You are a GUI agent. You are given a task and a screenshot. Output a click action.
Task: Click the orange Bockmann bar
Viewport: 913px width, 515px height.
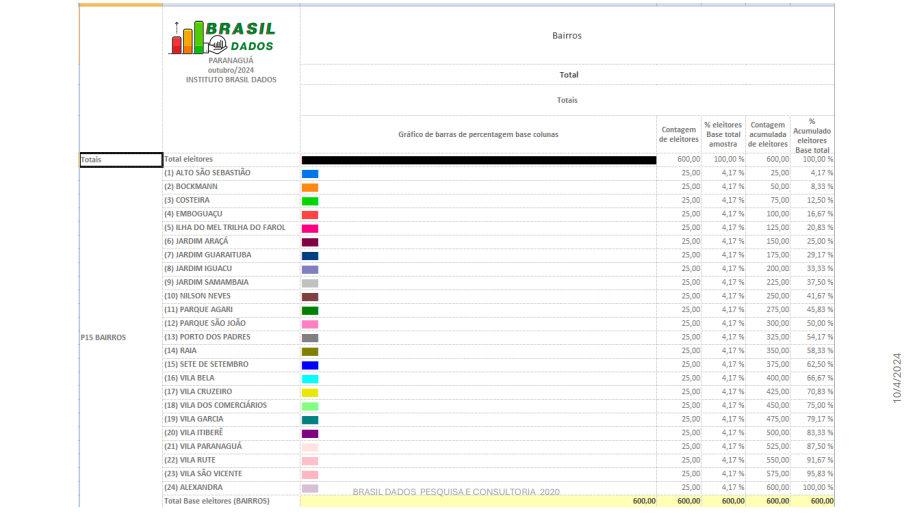(310, 188)
